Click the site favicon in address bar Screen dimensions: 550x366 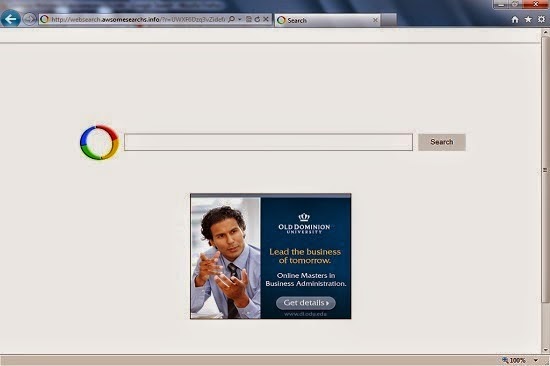(x=44, y=19)
